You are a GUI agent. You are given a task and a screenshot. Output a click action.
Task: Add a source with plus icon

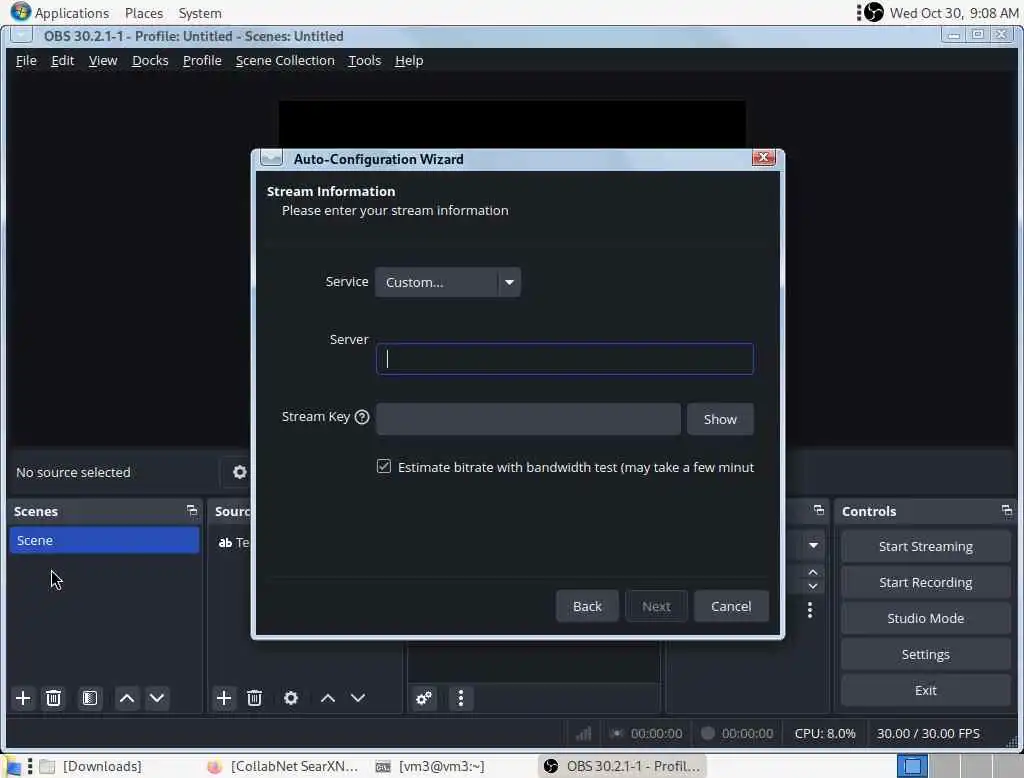(223, 698)
